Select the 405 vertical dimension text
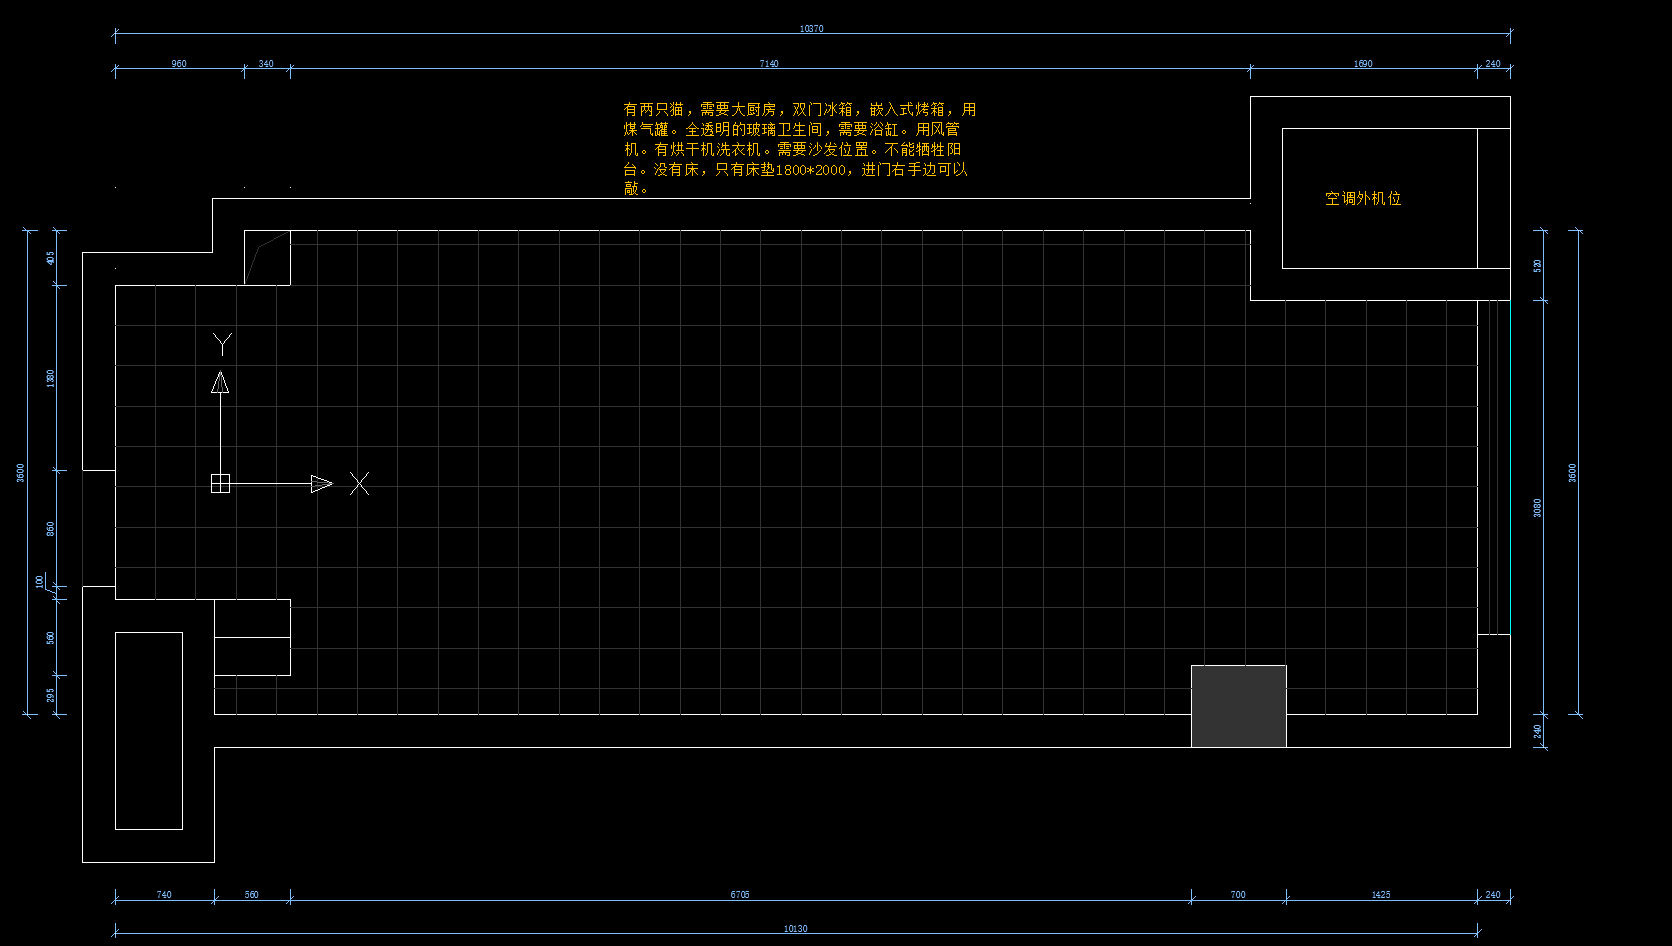Image resolution: width=1672 pixels, height=946 pixels. click(x=51, y=258)
